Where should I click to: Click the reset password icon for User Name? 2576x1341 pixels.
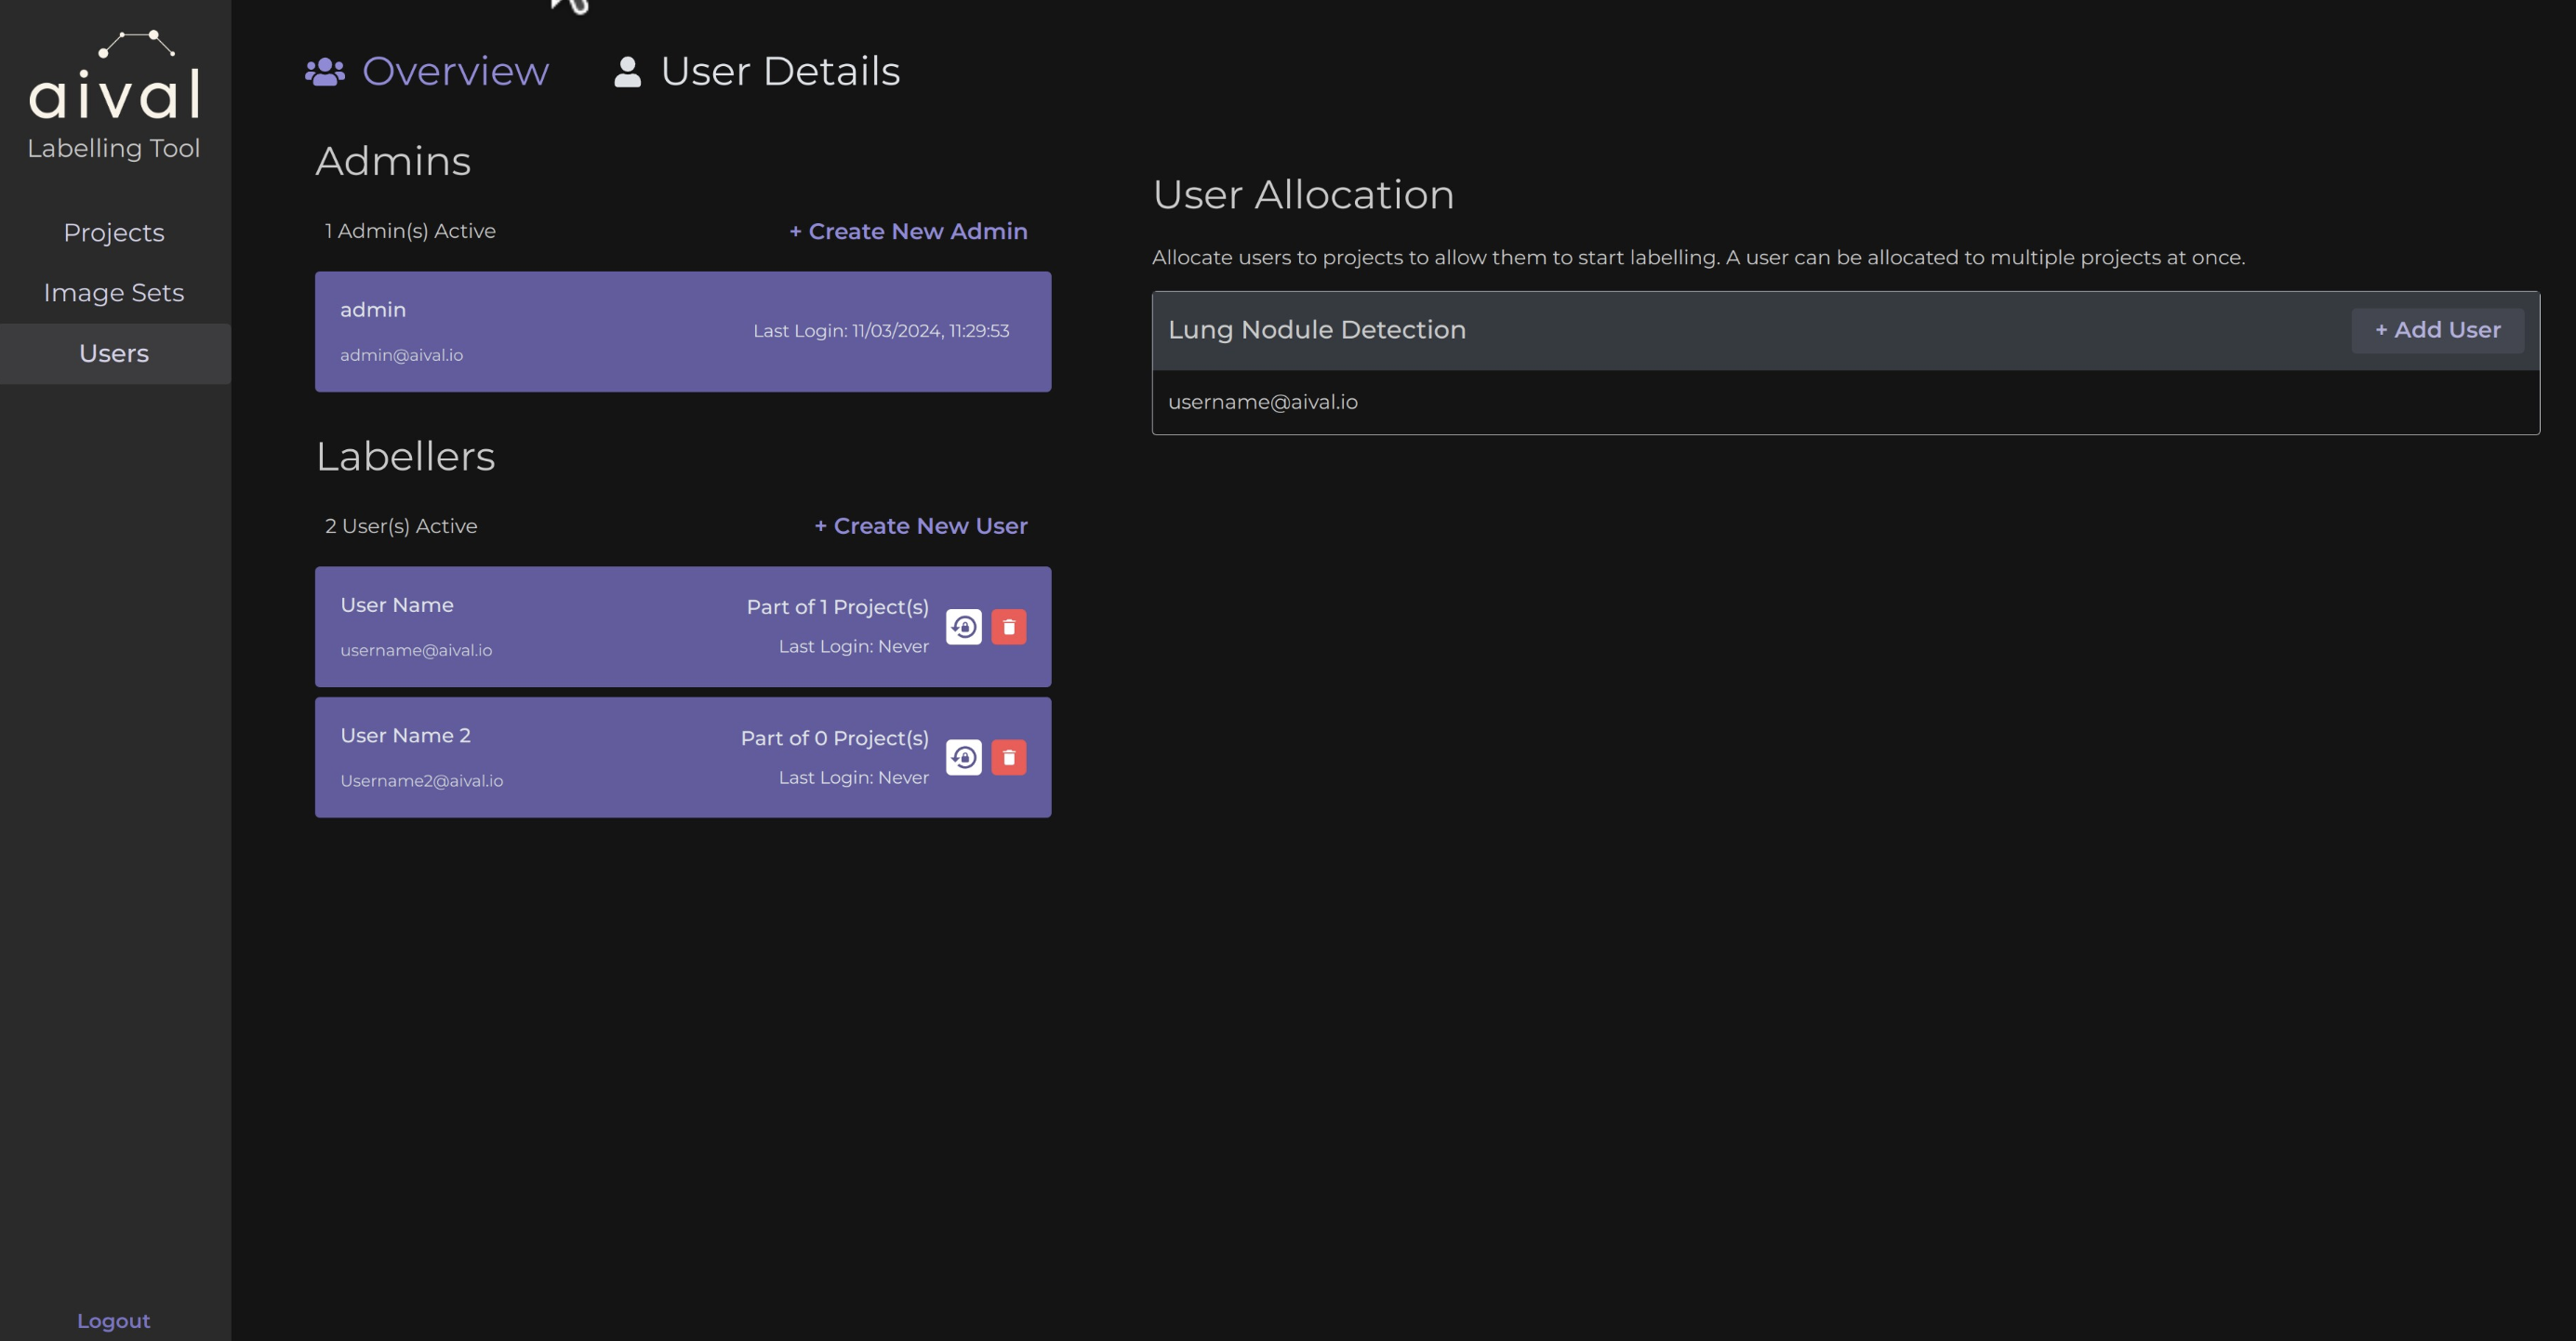[x=963, y=625]
